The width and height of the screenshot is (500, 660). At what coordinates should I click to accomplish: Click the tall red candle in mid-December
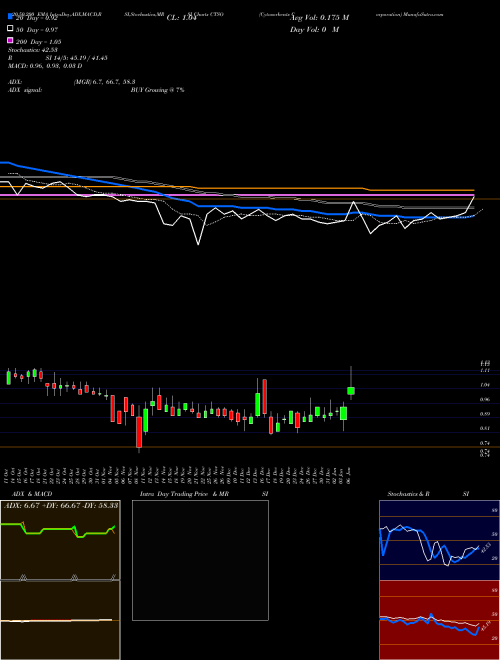tap(265, 397)
